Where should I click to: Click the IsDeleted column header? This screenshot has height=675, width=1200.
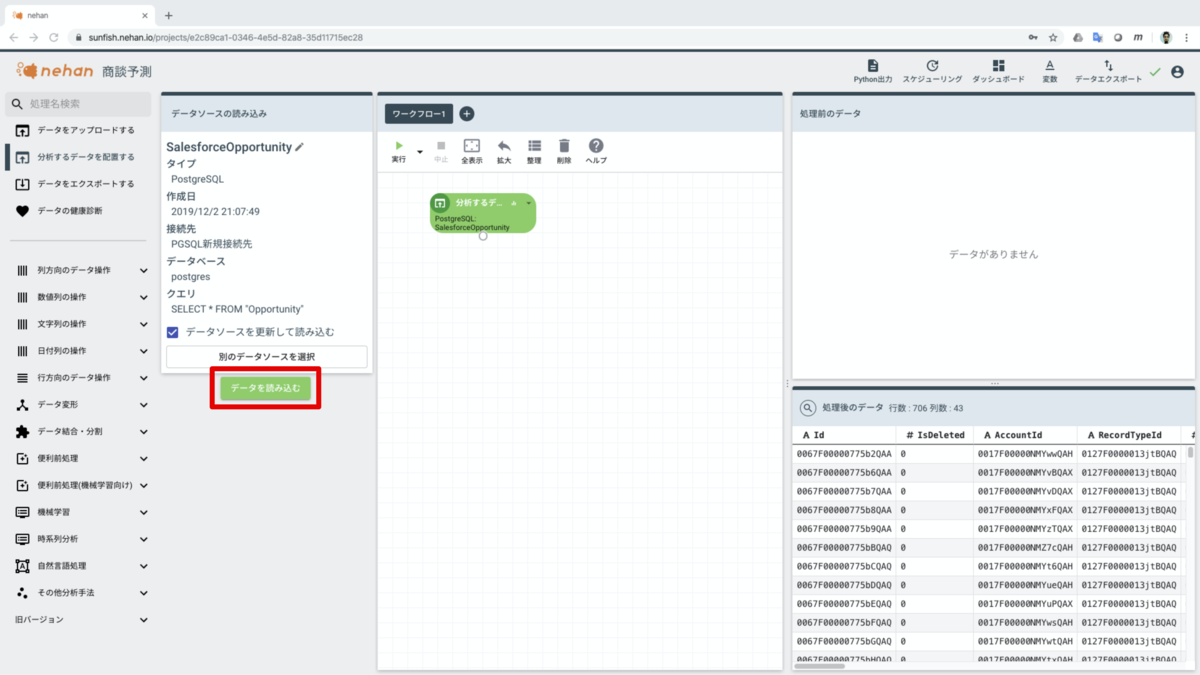[935, 435]
